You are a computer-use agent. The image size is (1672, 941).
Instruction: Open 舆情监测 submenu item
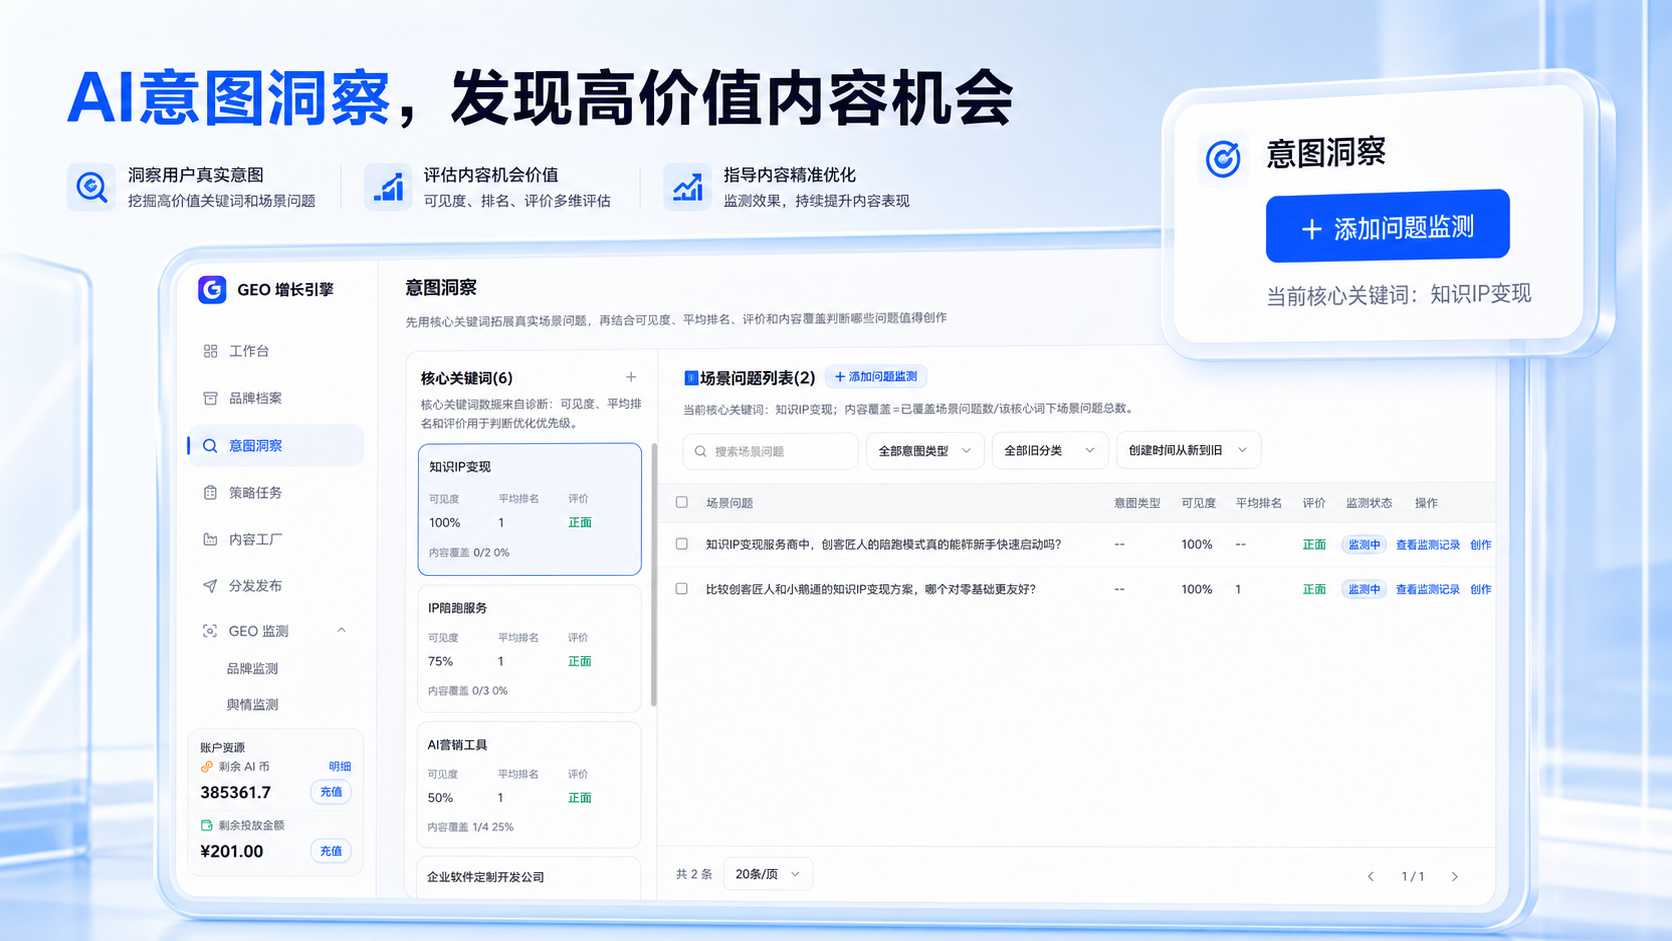[x=253, y=704]
